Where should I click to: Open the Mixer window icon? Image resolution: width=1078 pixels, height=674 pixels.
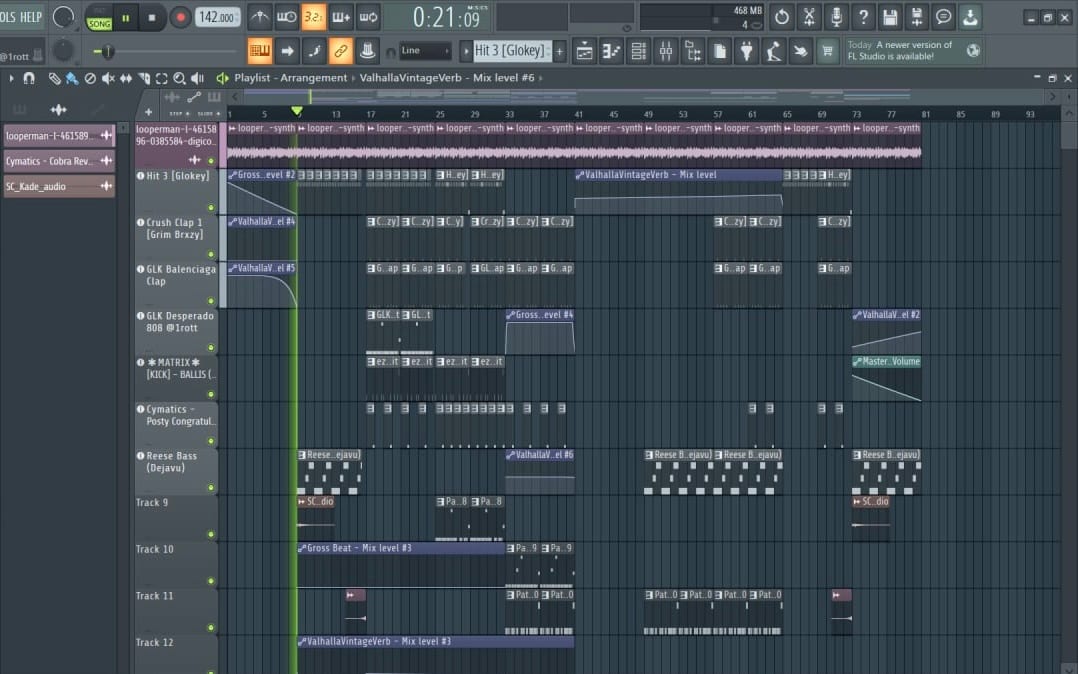[666, 51]
